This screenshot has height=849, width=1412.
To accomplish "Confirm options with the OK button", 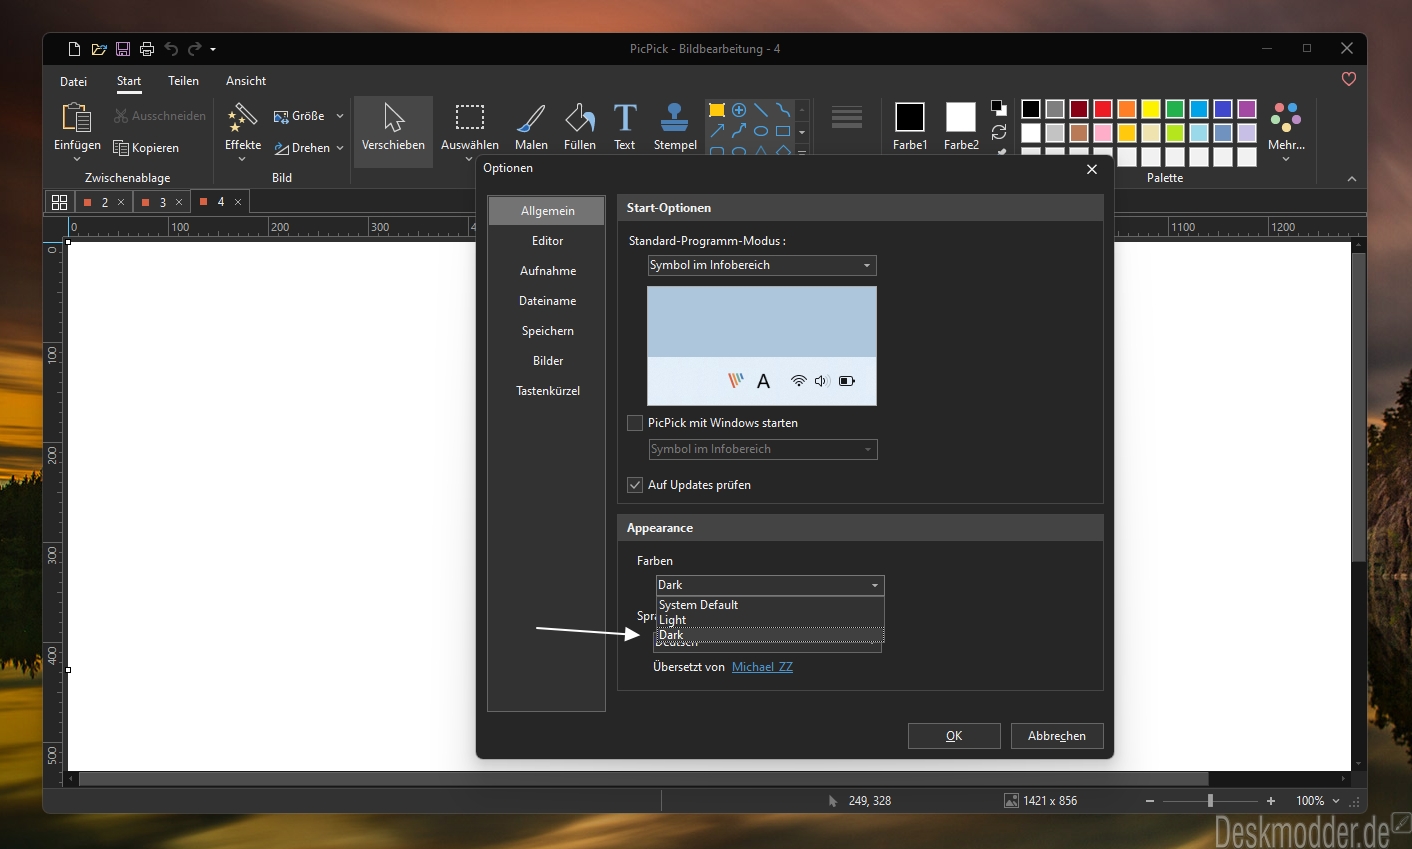I will tap(954, 736).
